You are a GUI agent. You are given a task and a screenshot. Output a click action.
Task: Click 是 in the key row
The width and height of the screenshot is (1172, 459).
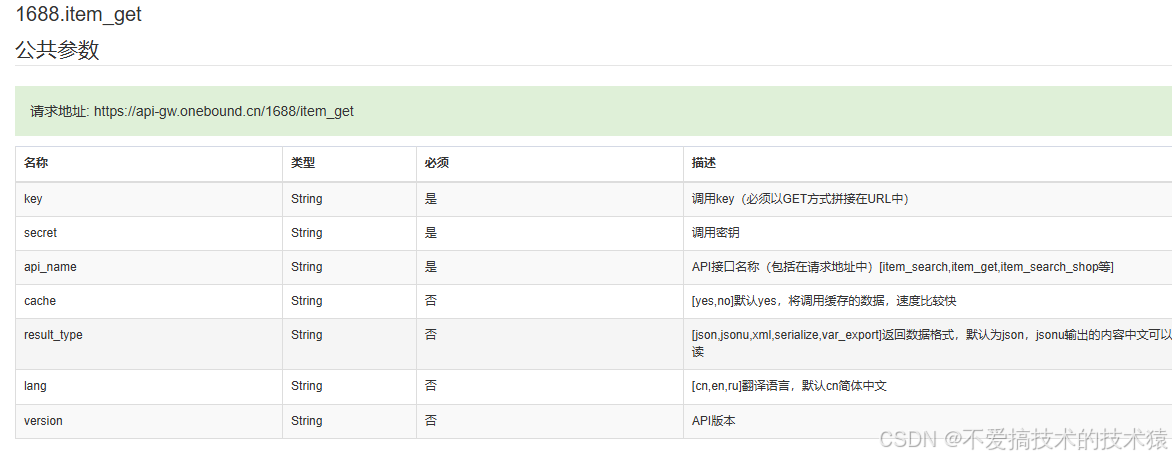pos(431,199)
